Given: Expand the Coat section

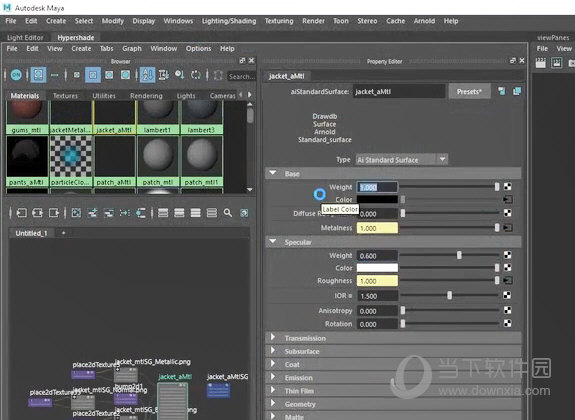Looking at the screenshot, I should point(273,364).
